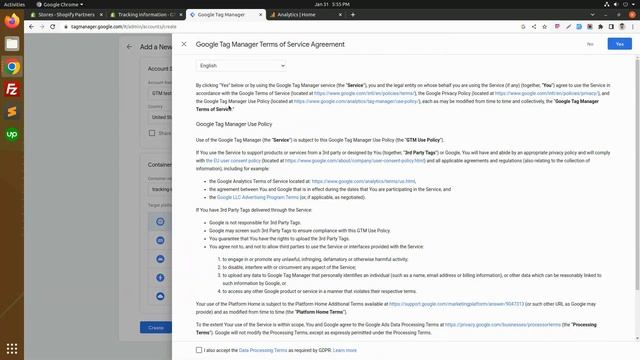This screenshot has width=640, height=360.
Task: Open Activities overview
Action: click(x=14, y=4)
